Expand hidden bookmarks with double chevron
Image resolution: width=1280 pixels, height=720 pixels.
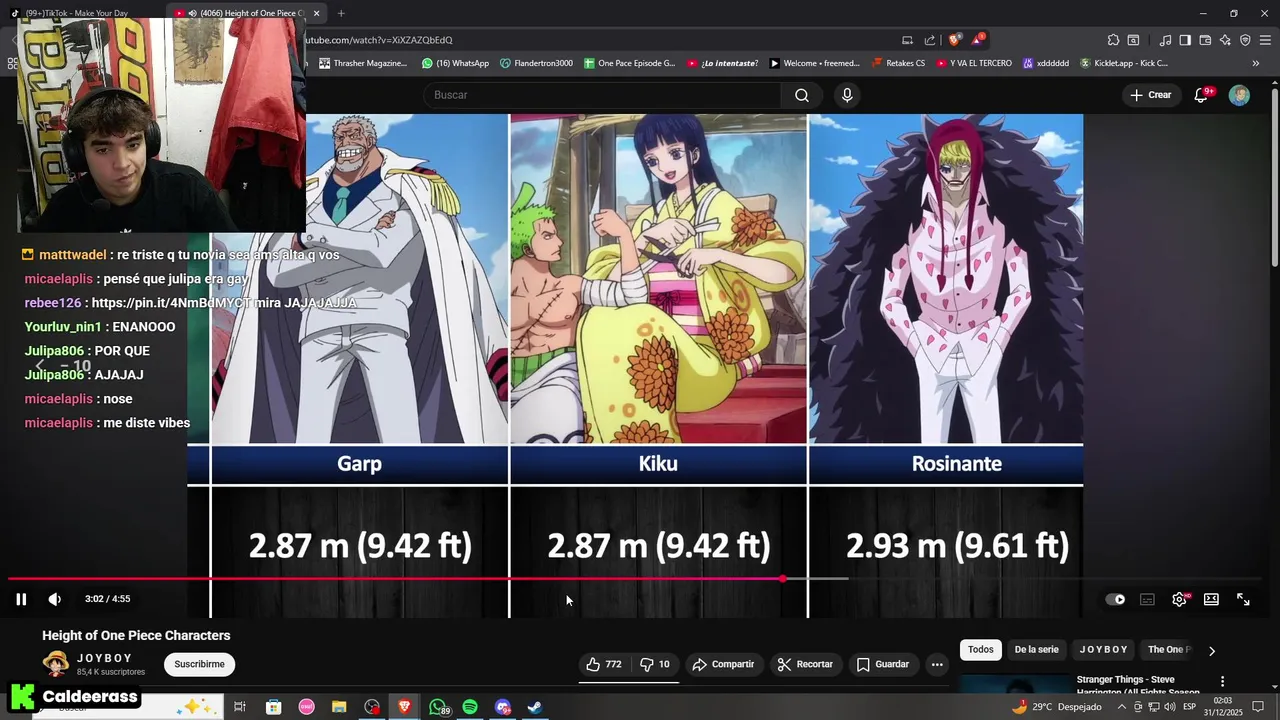1256,63
